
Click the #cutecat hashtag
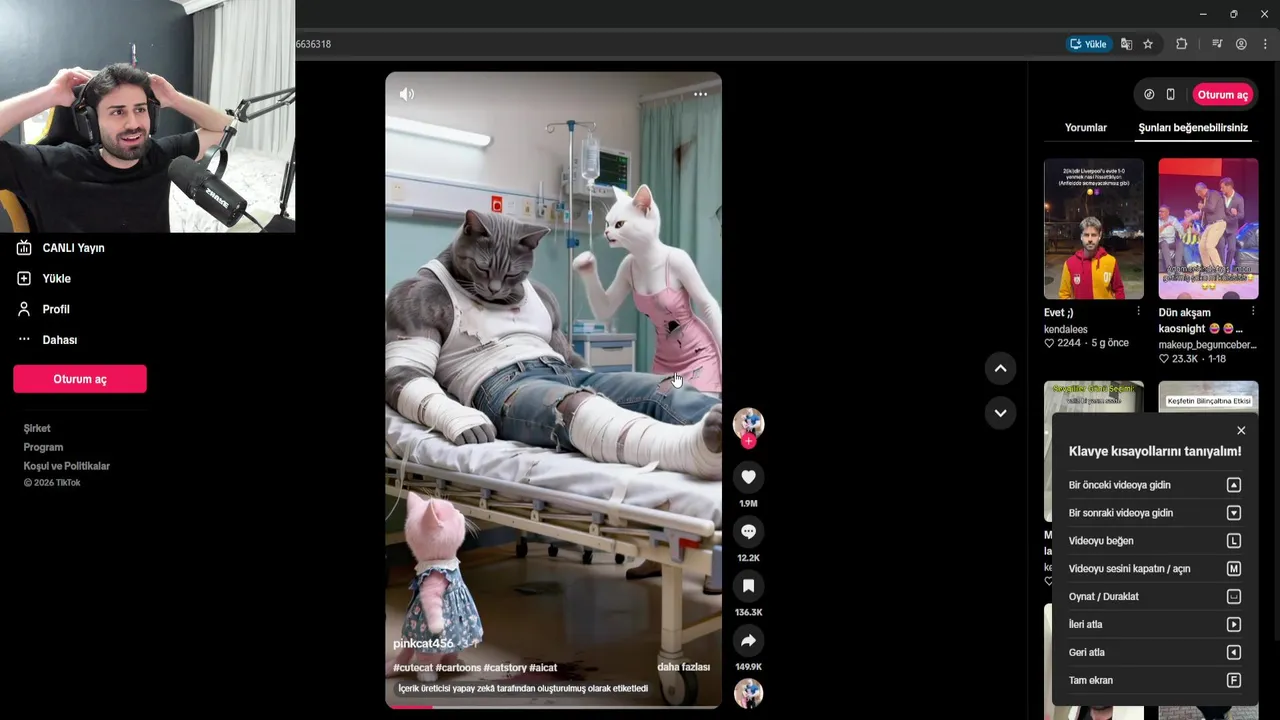(x=413, y=668)
